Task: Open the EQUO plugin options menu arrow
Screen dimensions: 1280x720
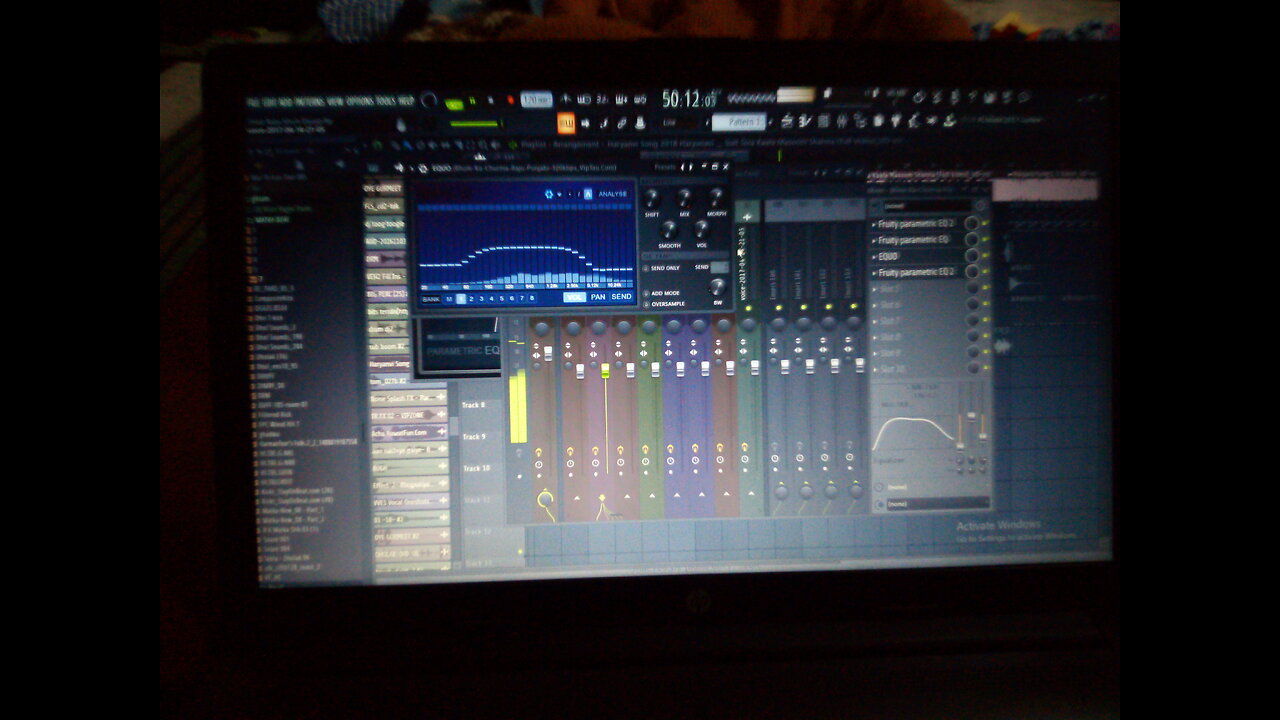Action: 411,168
